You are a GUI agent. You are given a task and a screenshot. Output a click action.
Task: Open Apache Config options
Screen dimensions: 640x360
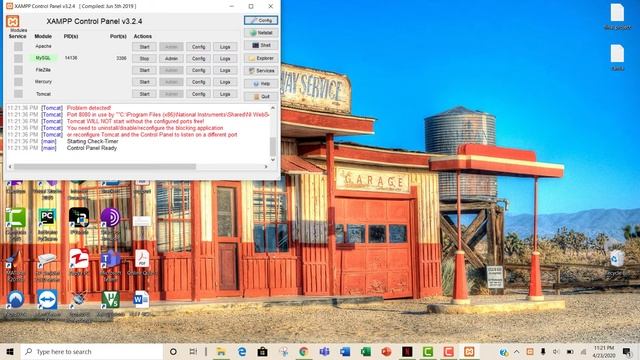[198, 47]
